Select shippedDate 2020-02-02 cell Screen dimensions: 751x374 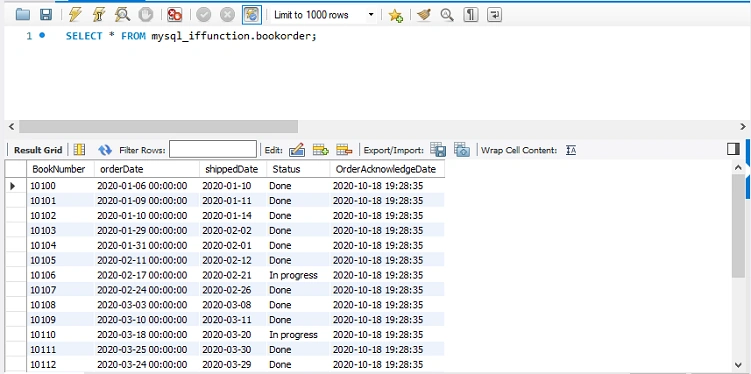(x=233, y=230)
